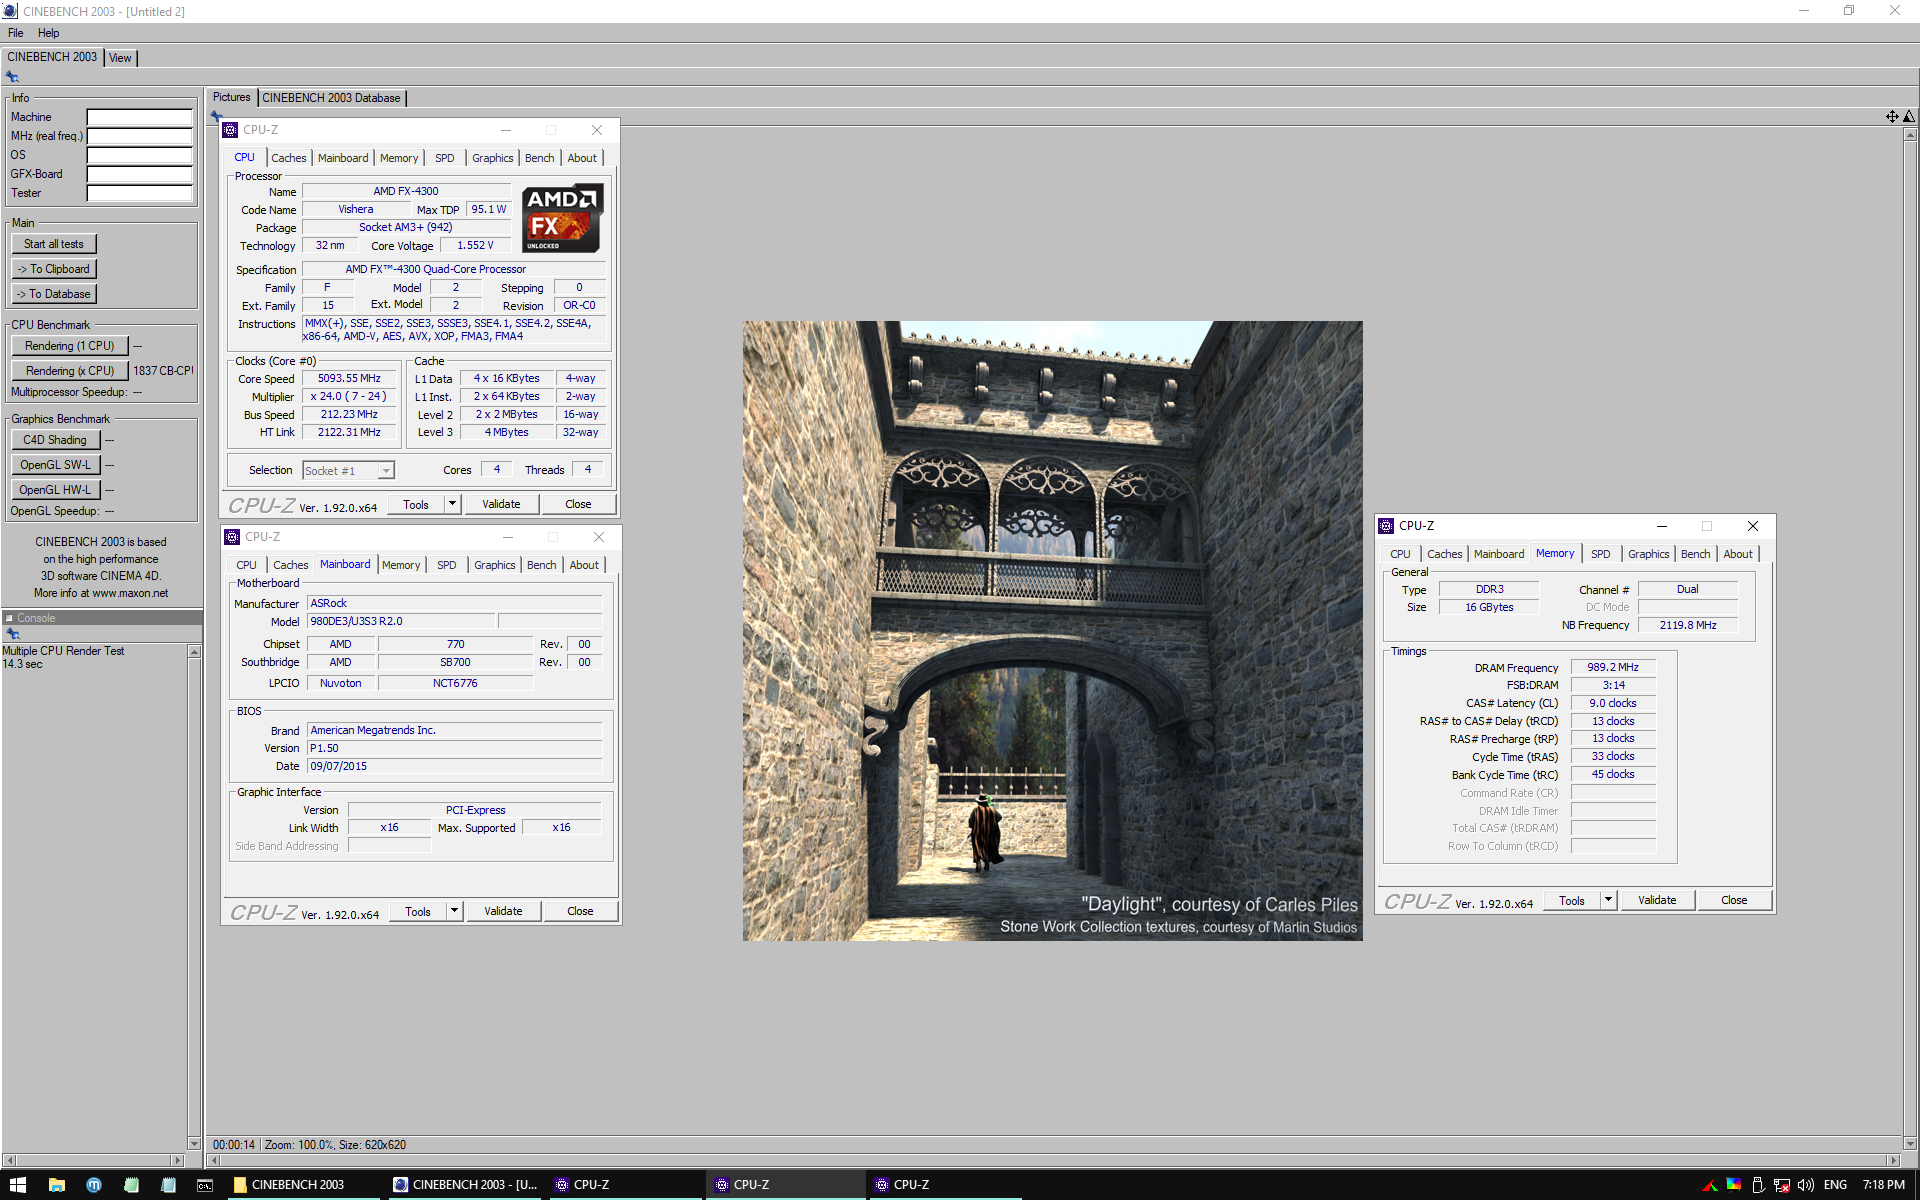Run Rendering (1 CPU) benchmark
Image resolution: width=1920 pixels, height=1200 pixels.
70,346
